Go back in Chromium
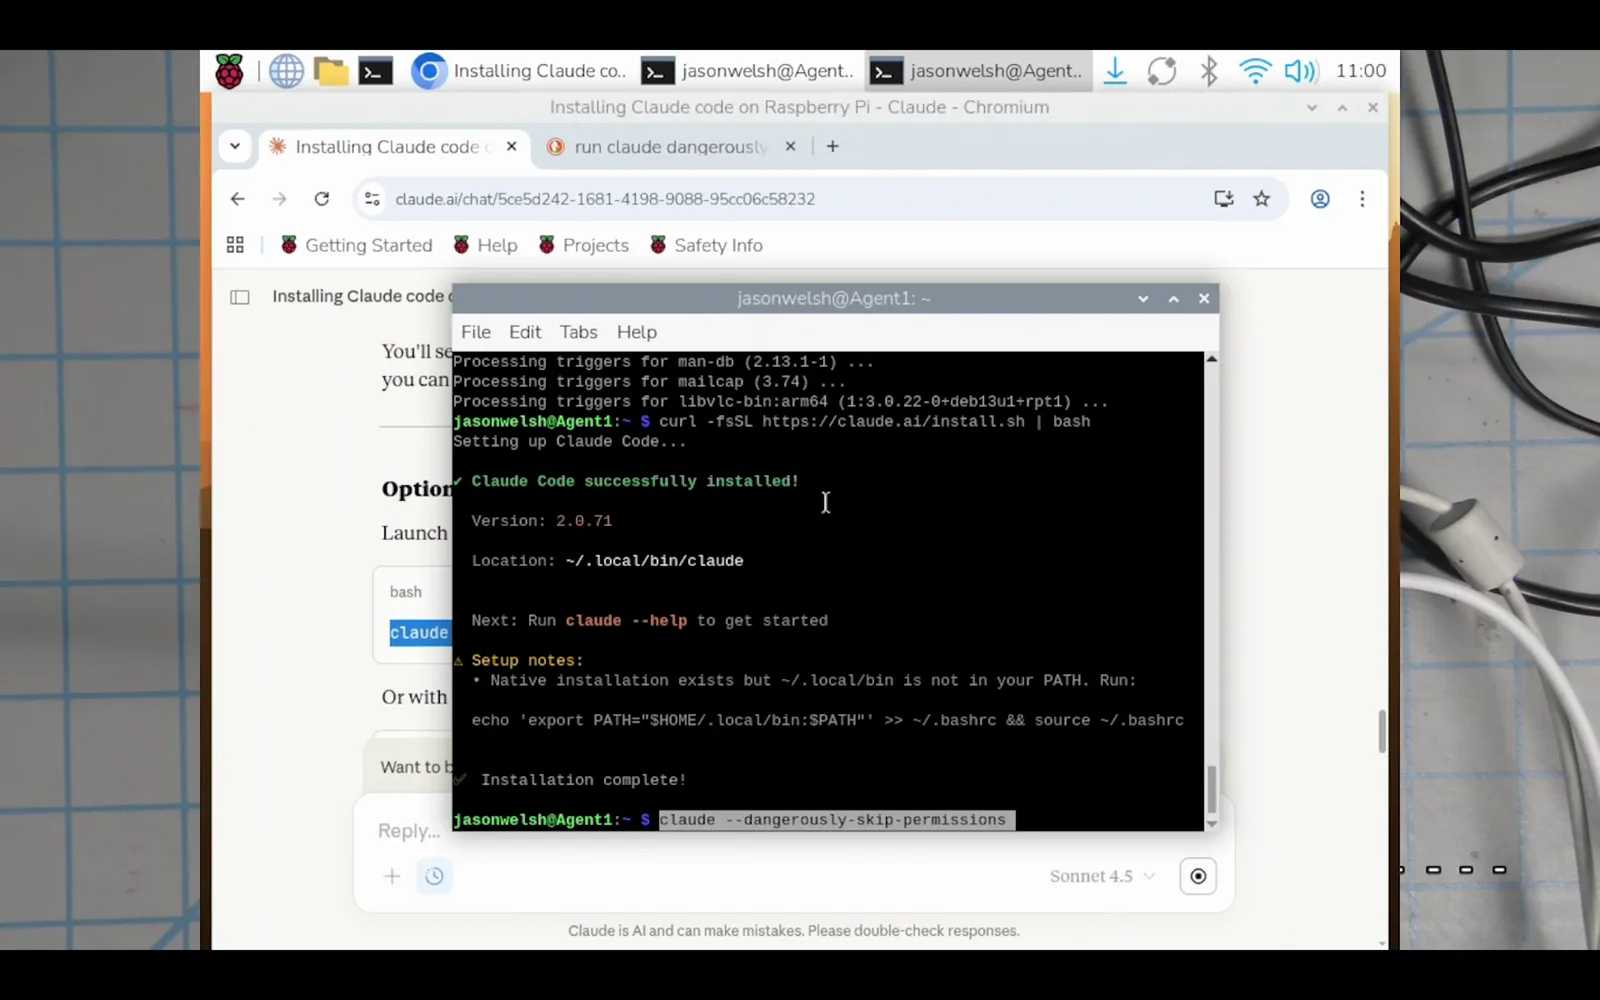1600x1000 pixels. point(237,199)
